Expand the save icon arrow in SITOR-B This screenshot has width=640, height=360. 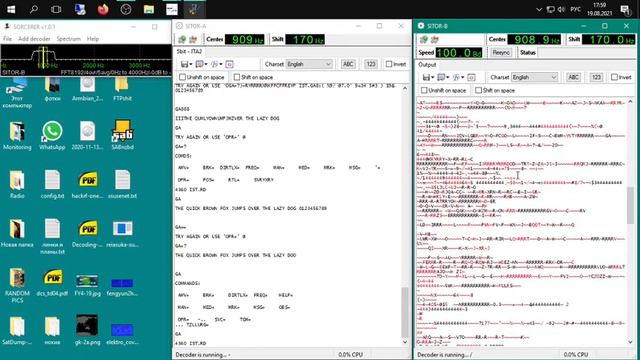click(x=432, y=78)
